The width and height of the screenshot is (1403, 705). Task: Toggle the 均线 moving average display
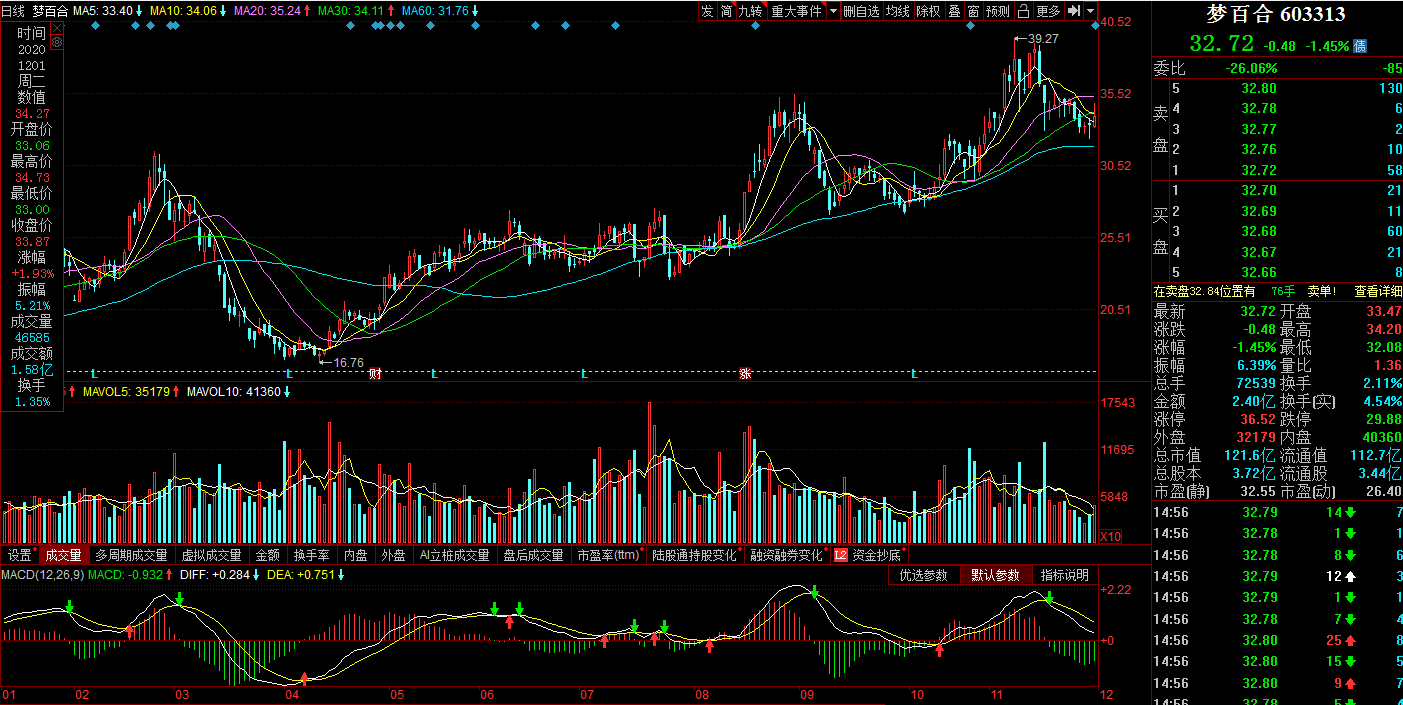(898, 11)
